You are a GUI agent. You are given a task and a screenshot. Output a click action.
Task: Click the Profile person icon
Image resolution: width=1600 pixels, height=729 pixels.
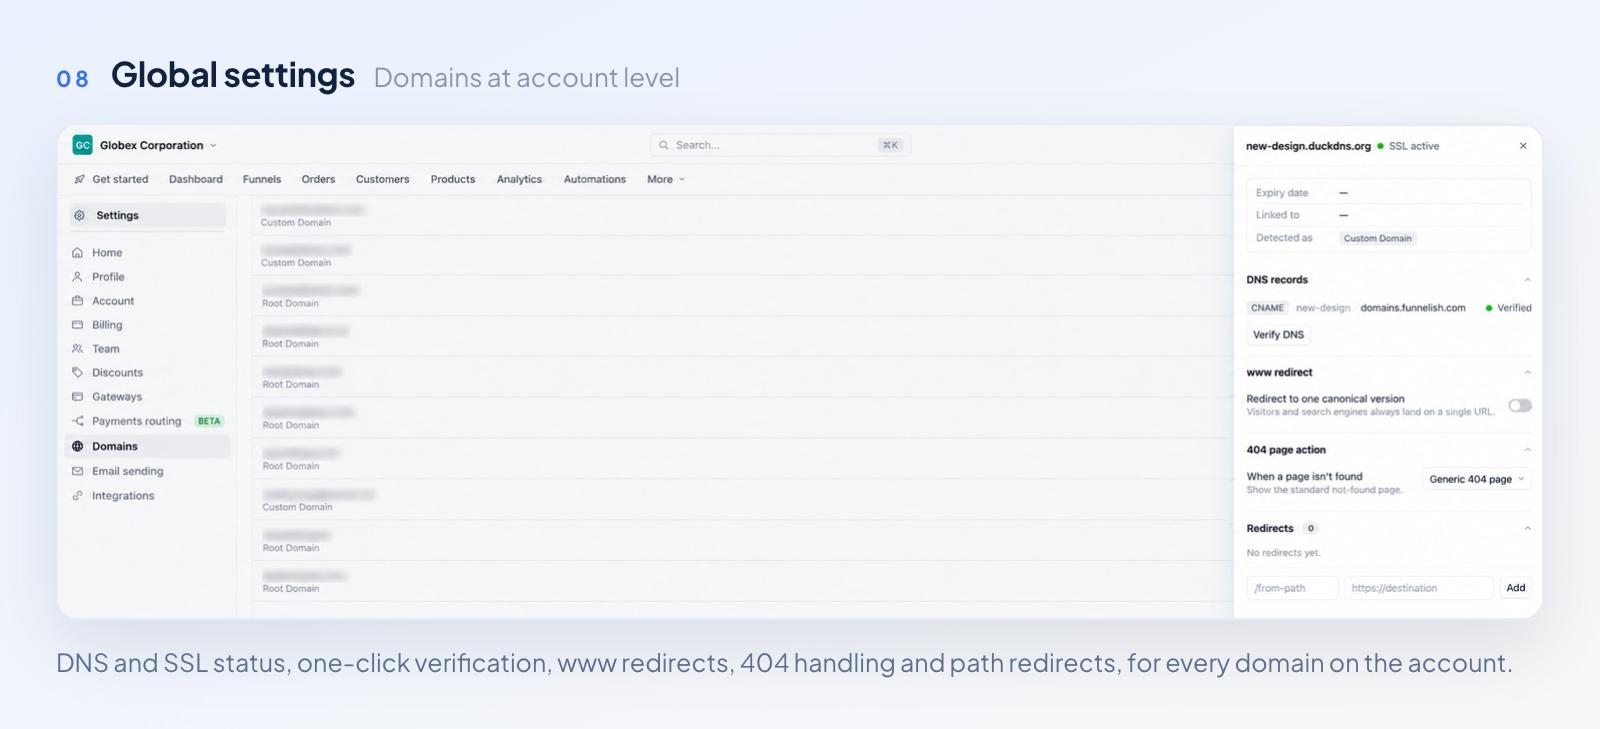(x=77, y=277)
